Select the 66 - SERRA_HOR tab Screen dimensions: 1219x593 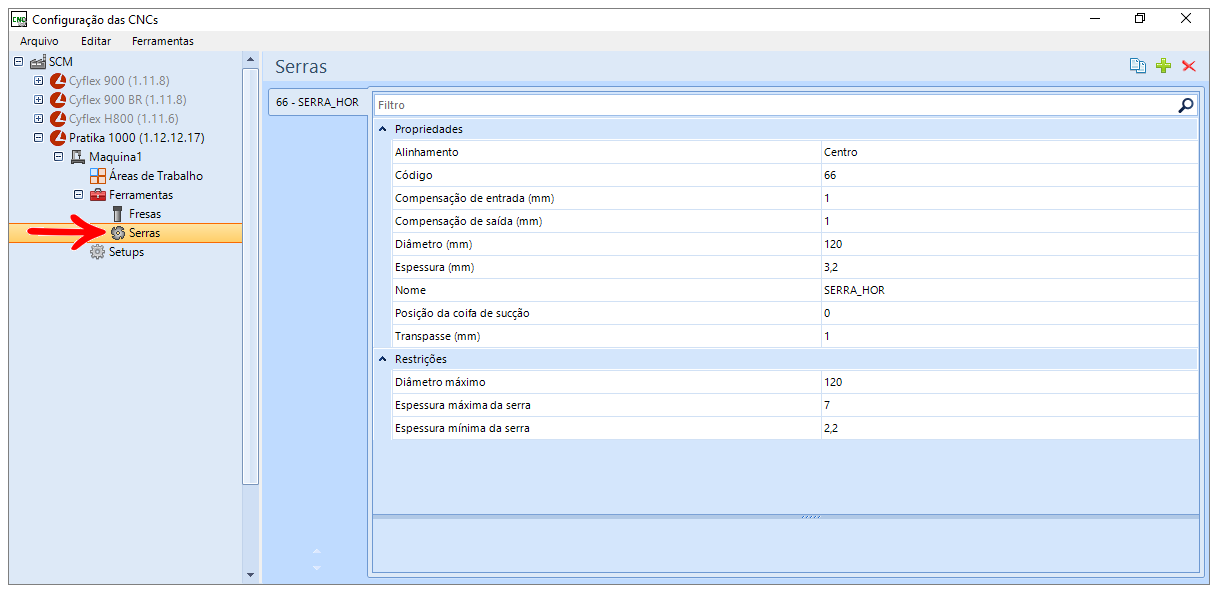317,102
